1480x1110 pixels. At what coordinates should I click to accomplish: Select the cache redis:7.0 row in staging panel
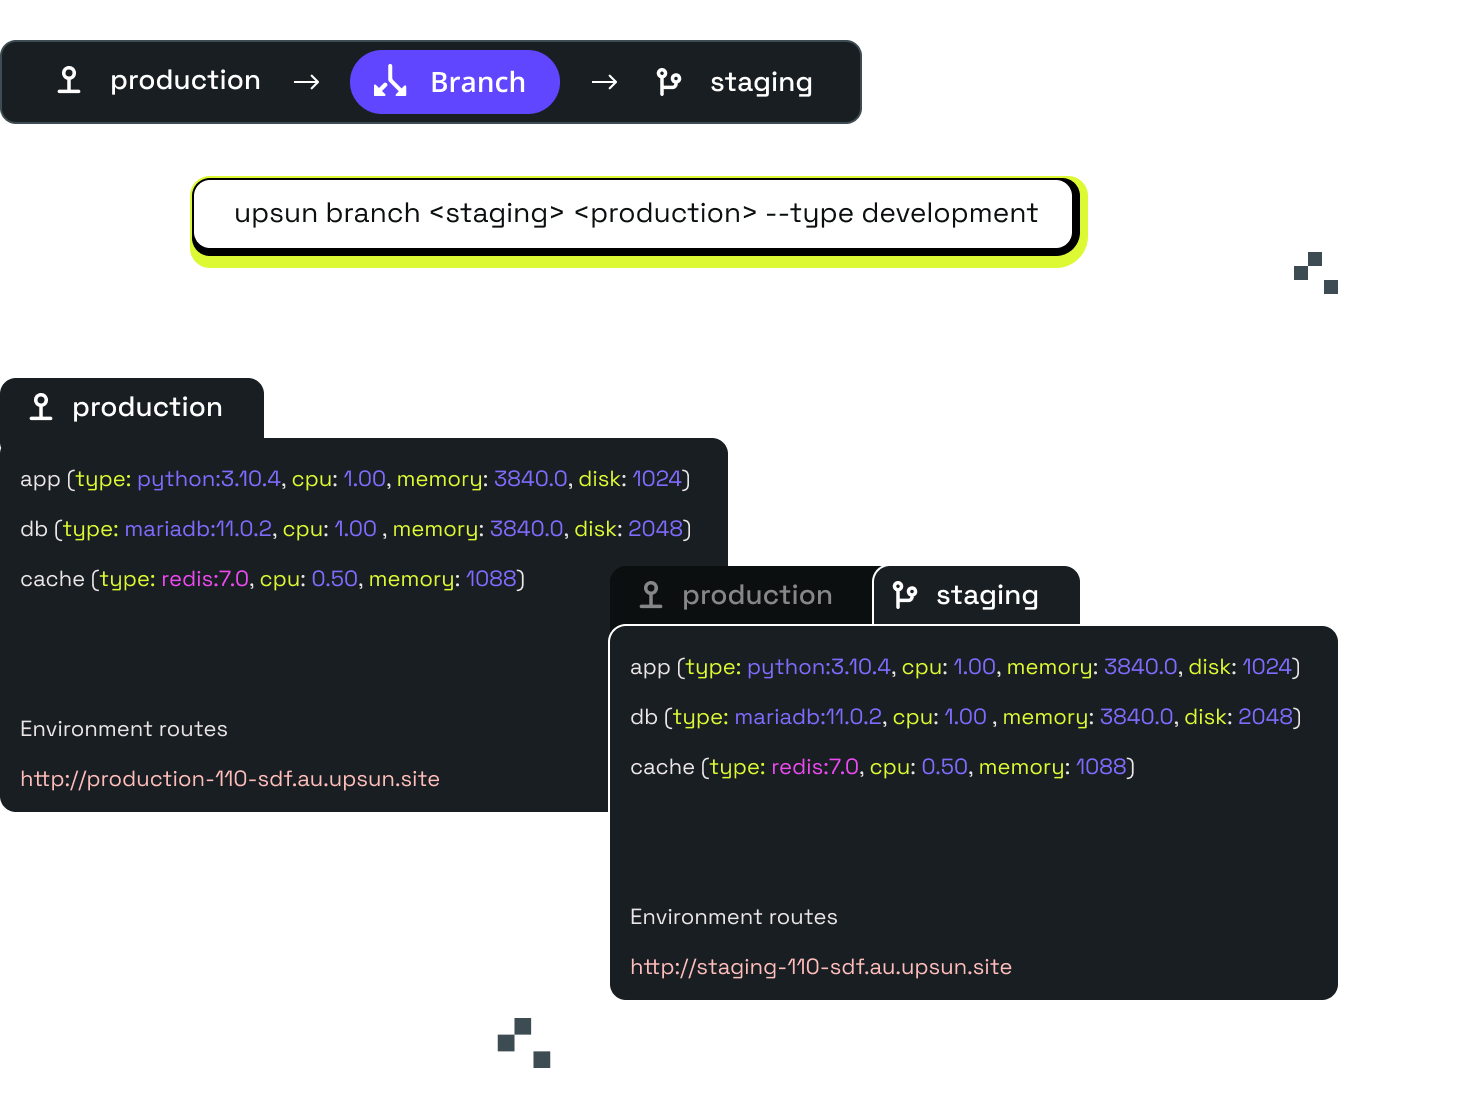tap(882, 767)
